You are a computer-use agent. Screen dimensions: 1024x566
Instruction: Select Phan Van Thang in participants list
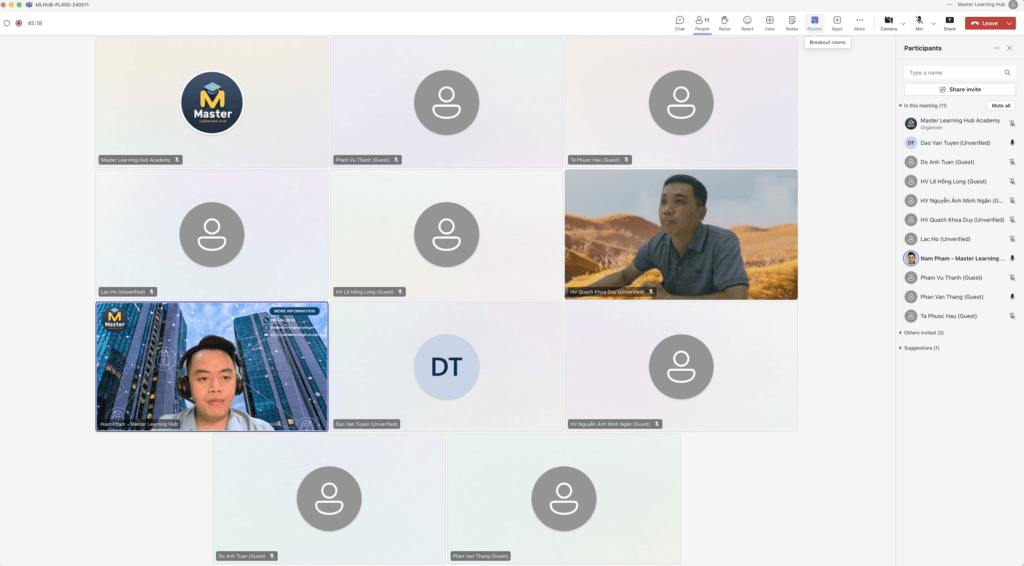tap(959, 297)
